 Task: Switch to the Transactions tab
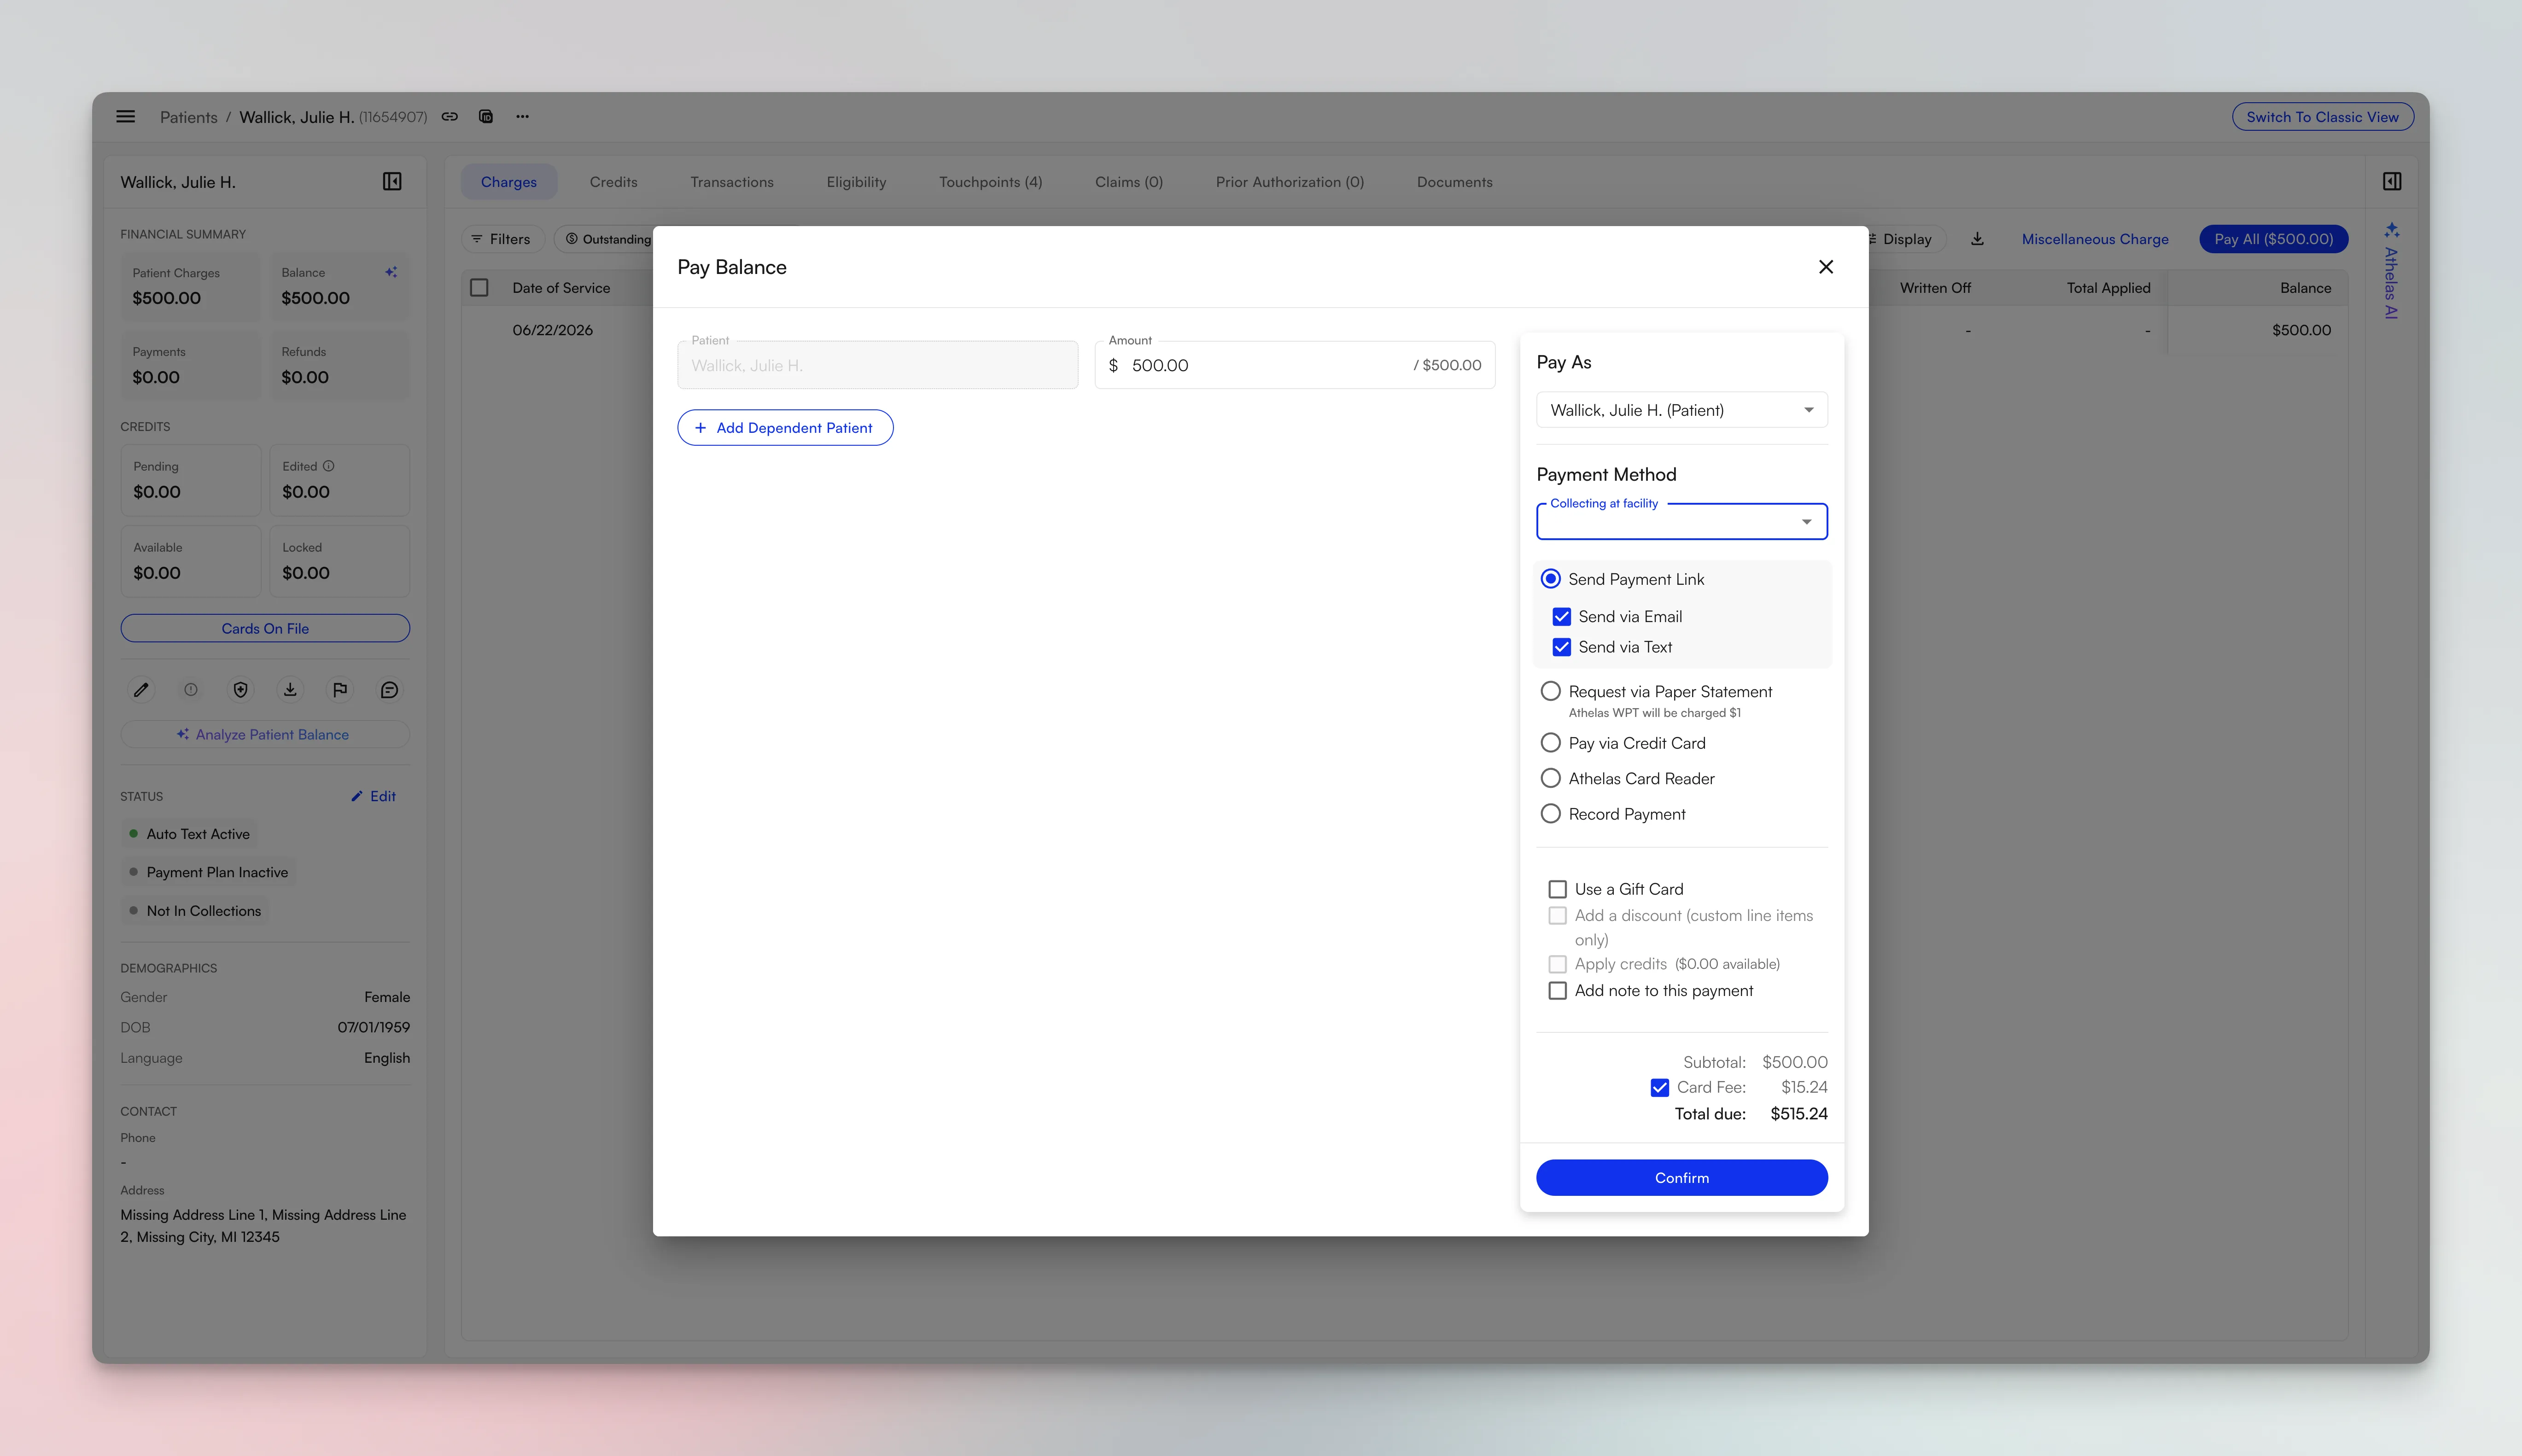point(732,182)
